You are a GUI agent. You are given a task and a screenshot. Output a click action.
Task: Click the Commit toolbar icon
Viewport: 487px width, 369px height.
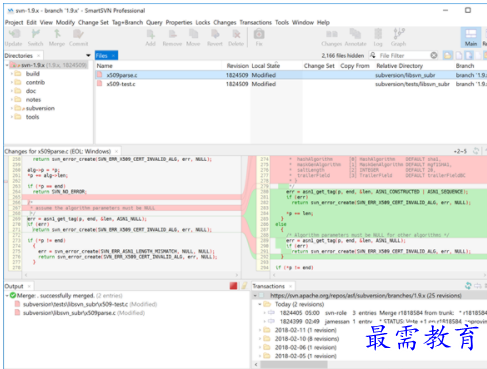[x=79, y=38]
